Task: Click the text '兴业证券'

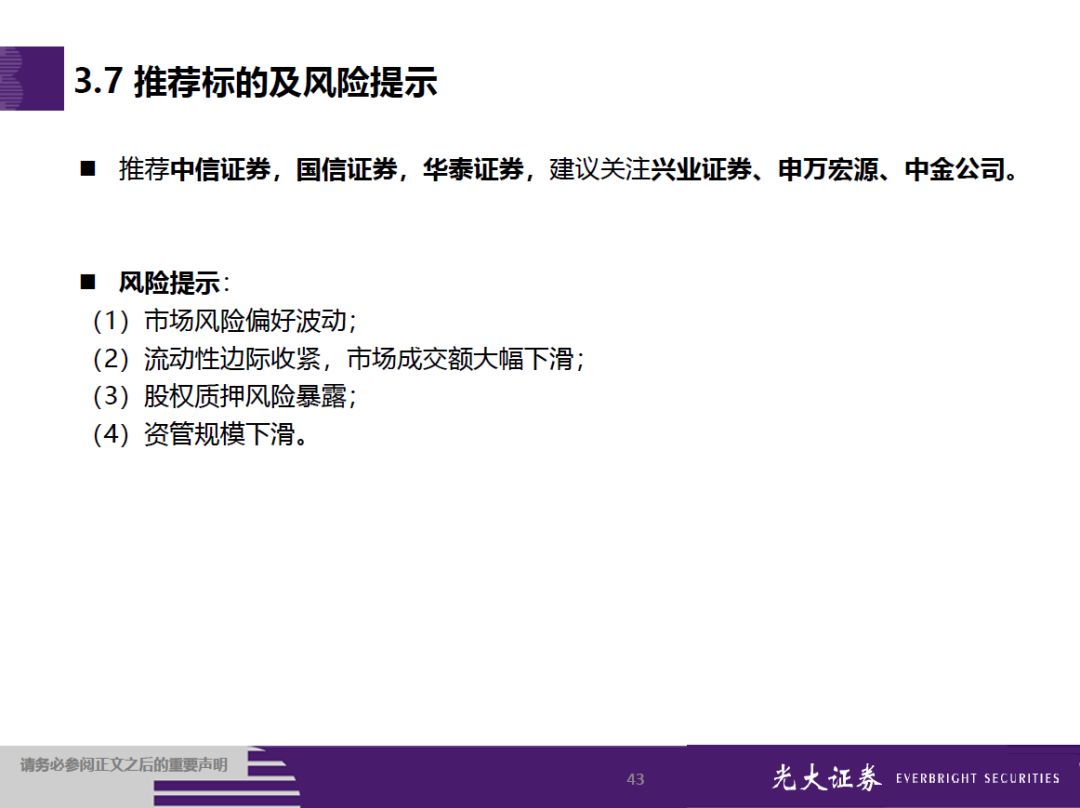Action: tap(701, 169)
